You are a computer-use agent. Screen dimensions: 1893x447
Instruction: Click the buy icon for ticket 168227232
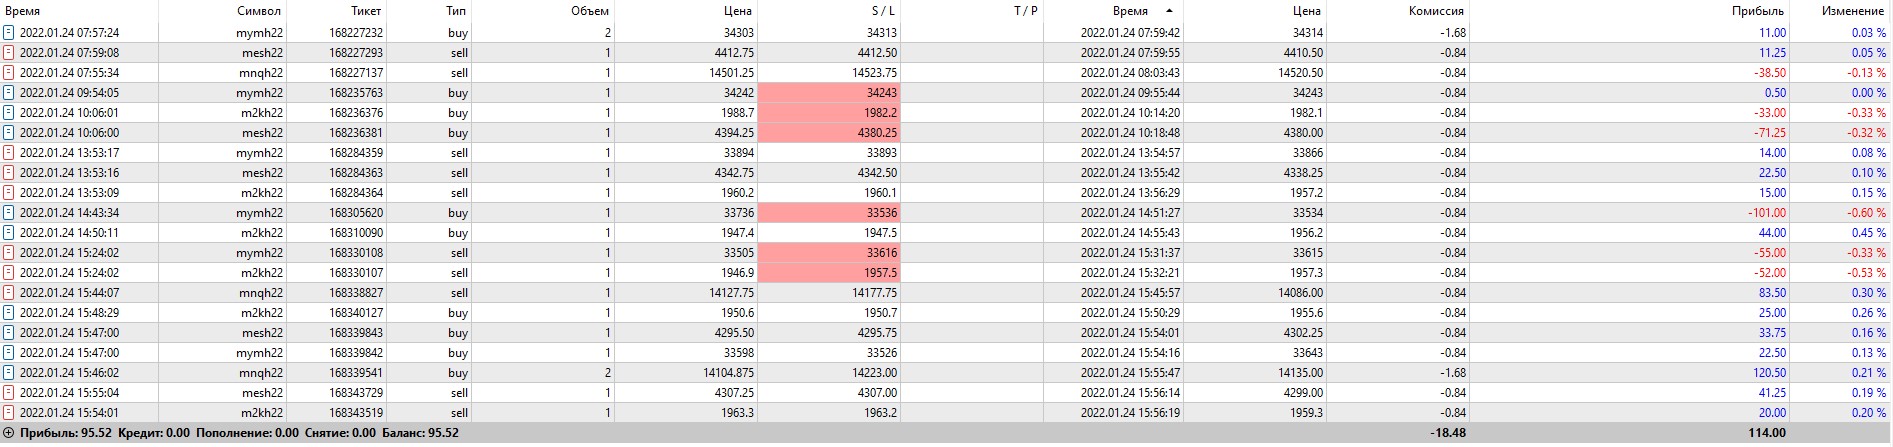pos(9,33)
